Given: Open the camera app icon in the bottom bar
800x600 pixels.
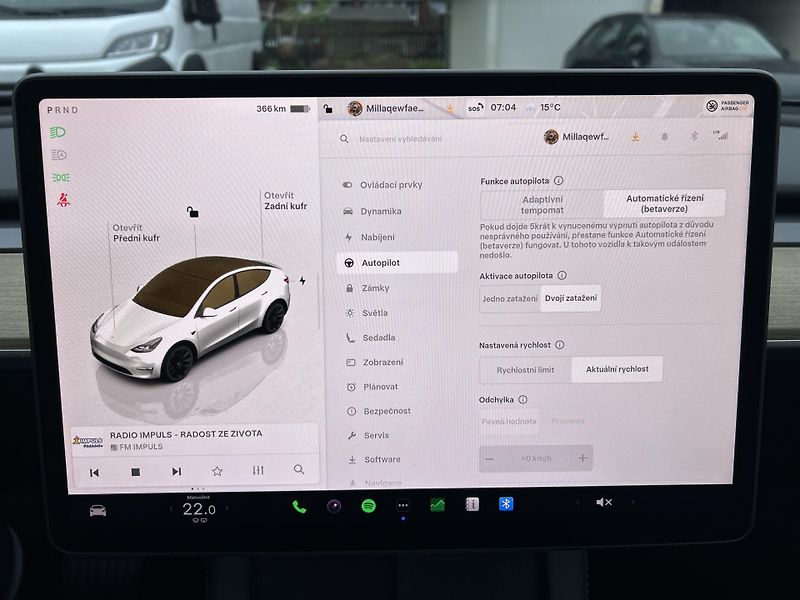Looking at the screenshot, I should click(x=334, y=506).
